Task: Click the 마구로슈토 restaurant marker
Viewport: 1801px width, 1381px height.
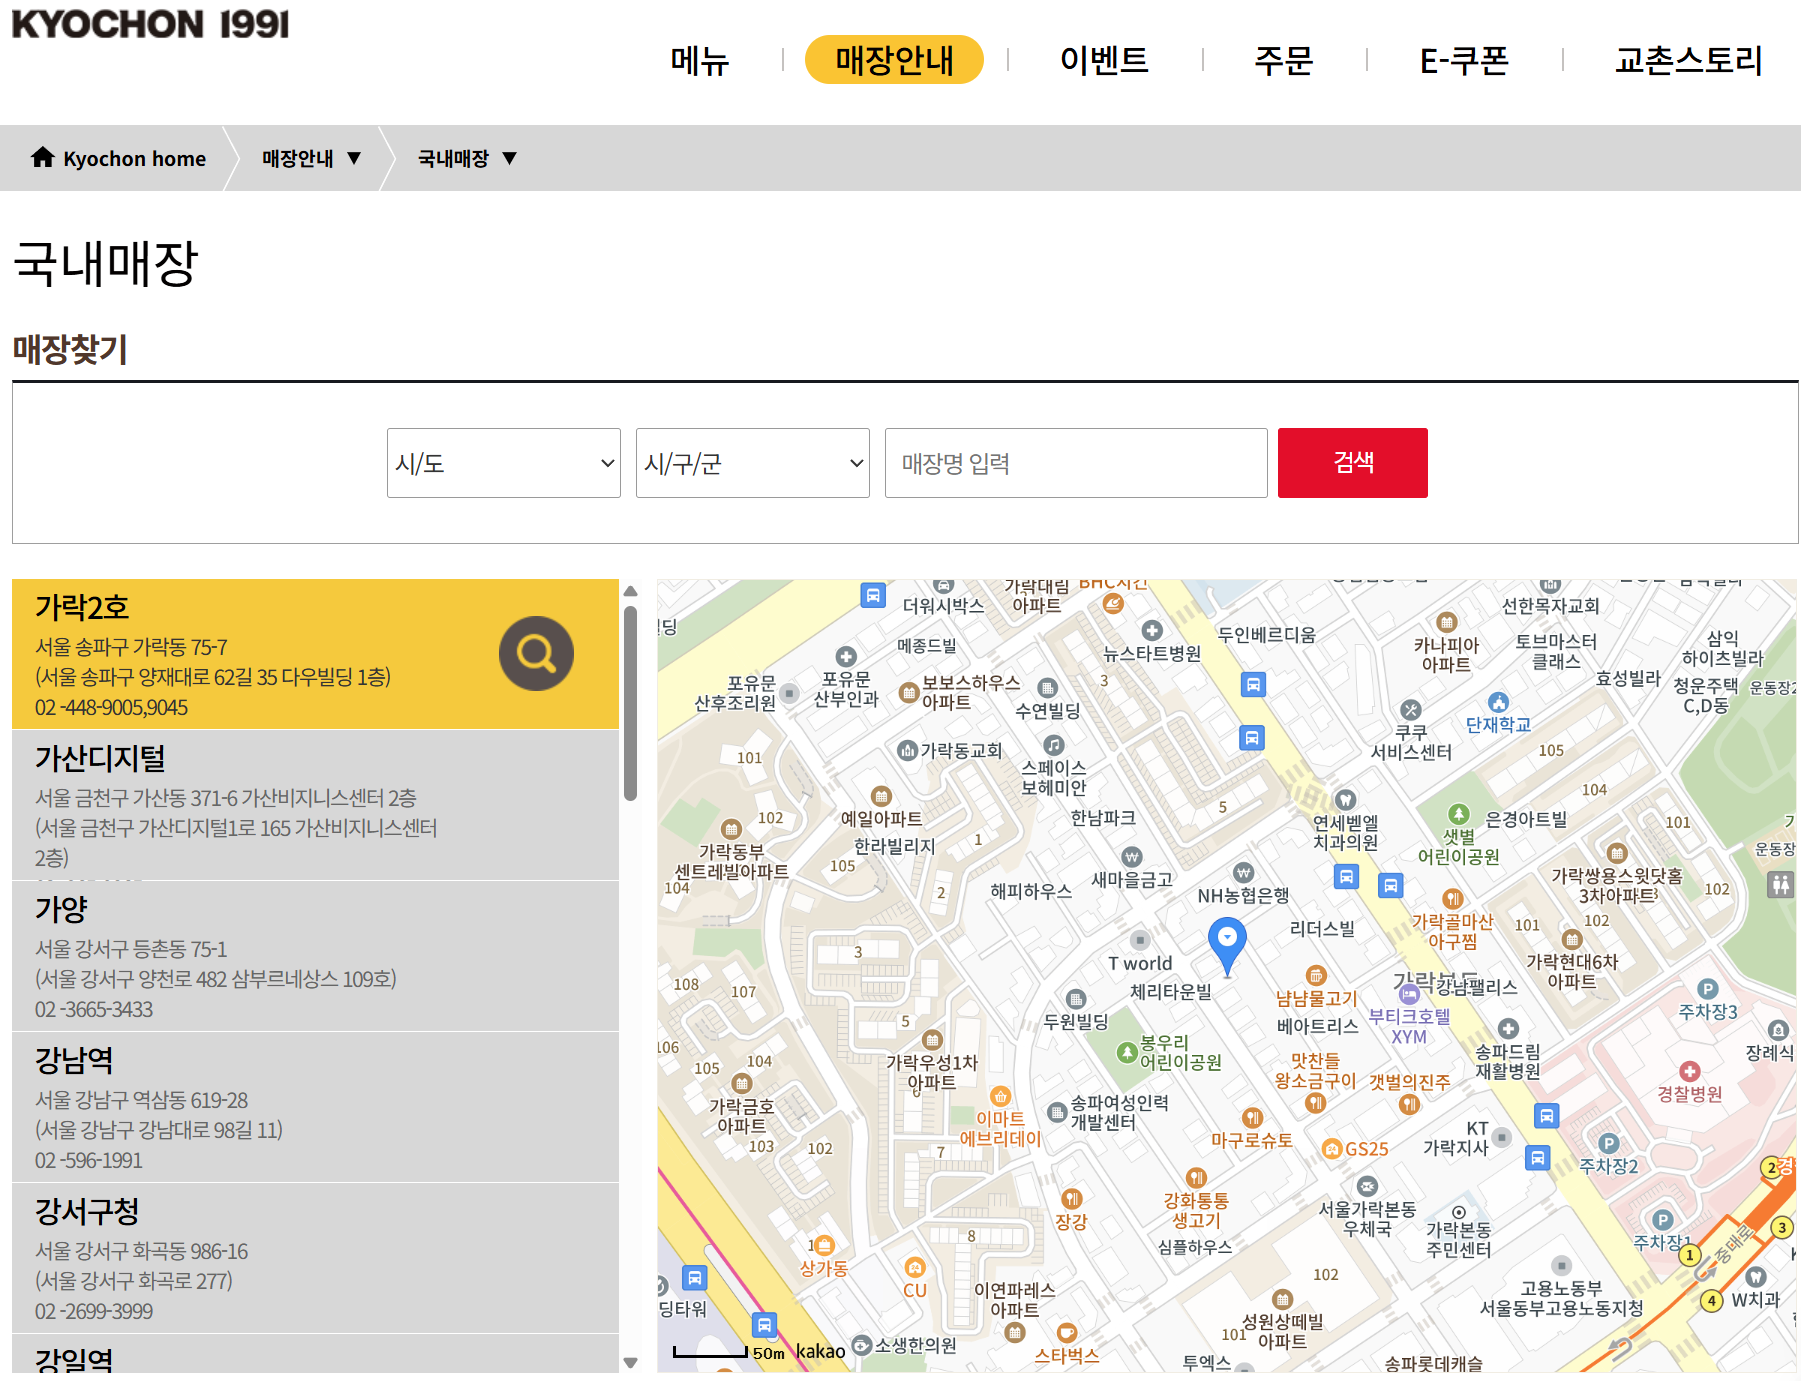Action: pyautogui.click(x=1252, y=1117)
